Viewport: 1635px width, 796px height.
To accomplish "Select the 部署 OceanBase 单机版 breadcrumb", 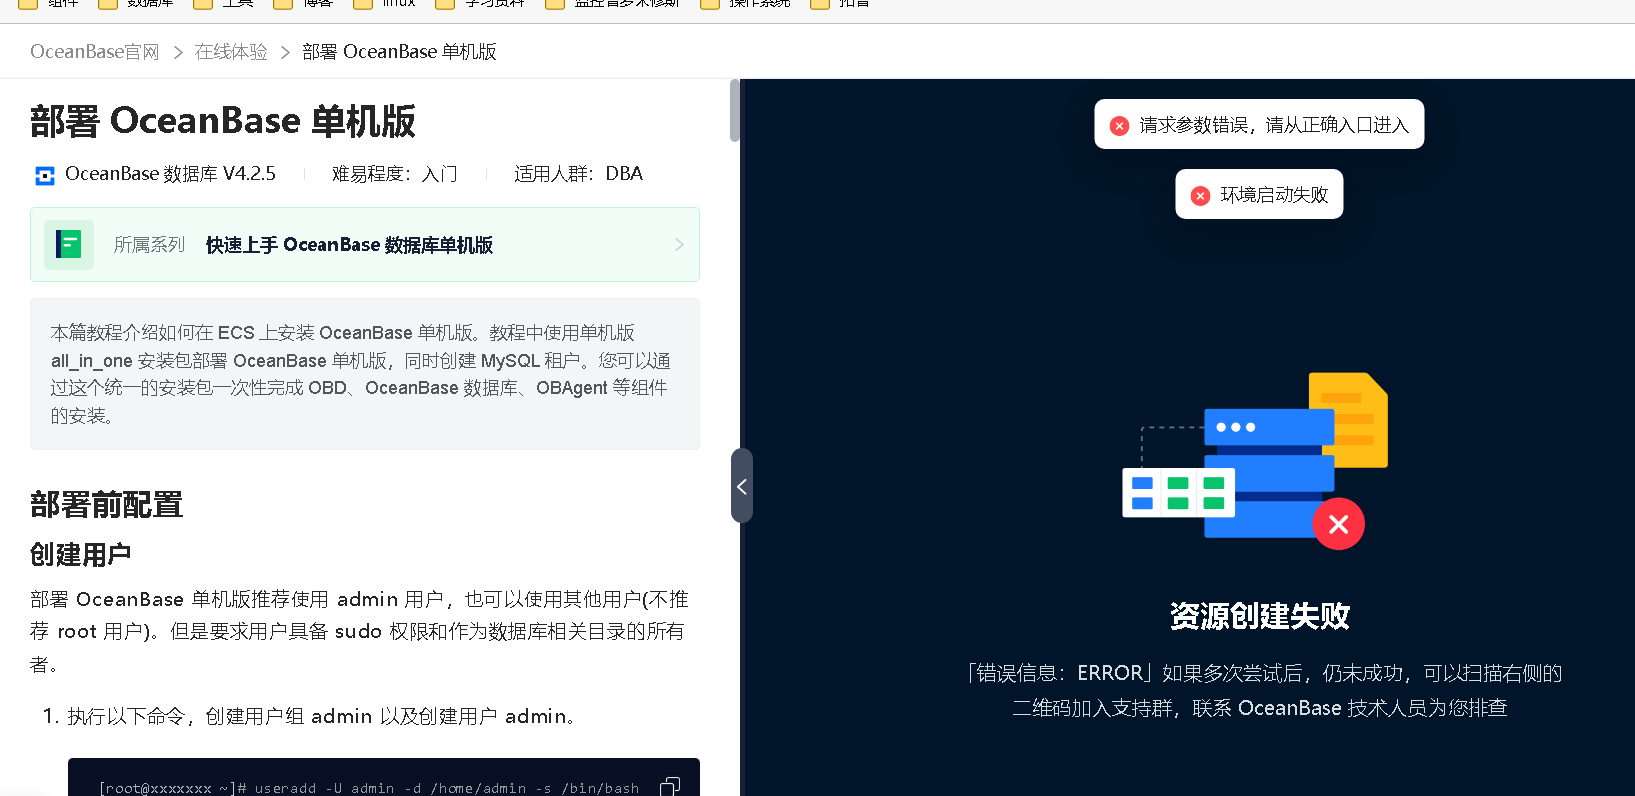I will pyautogui.click(x=399, y=52).
